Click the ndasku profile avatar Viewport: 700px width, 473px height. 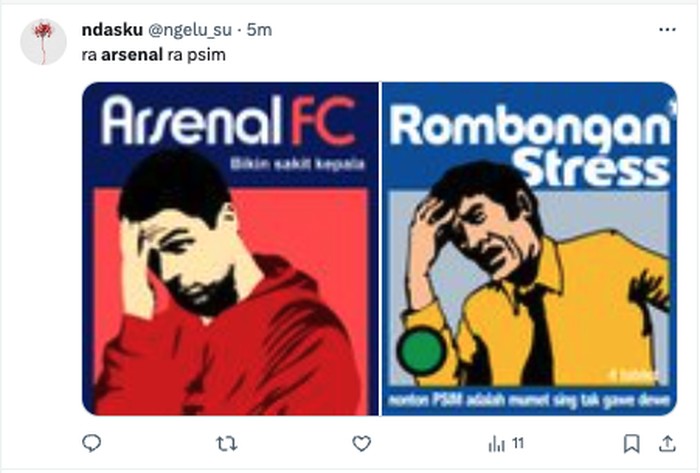pyautogui.click(x=43, y=41)
